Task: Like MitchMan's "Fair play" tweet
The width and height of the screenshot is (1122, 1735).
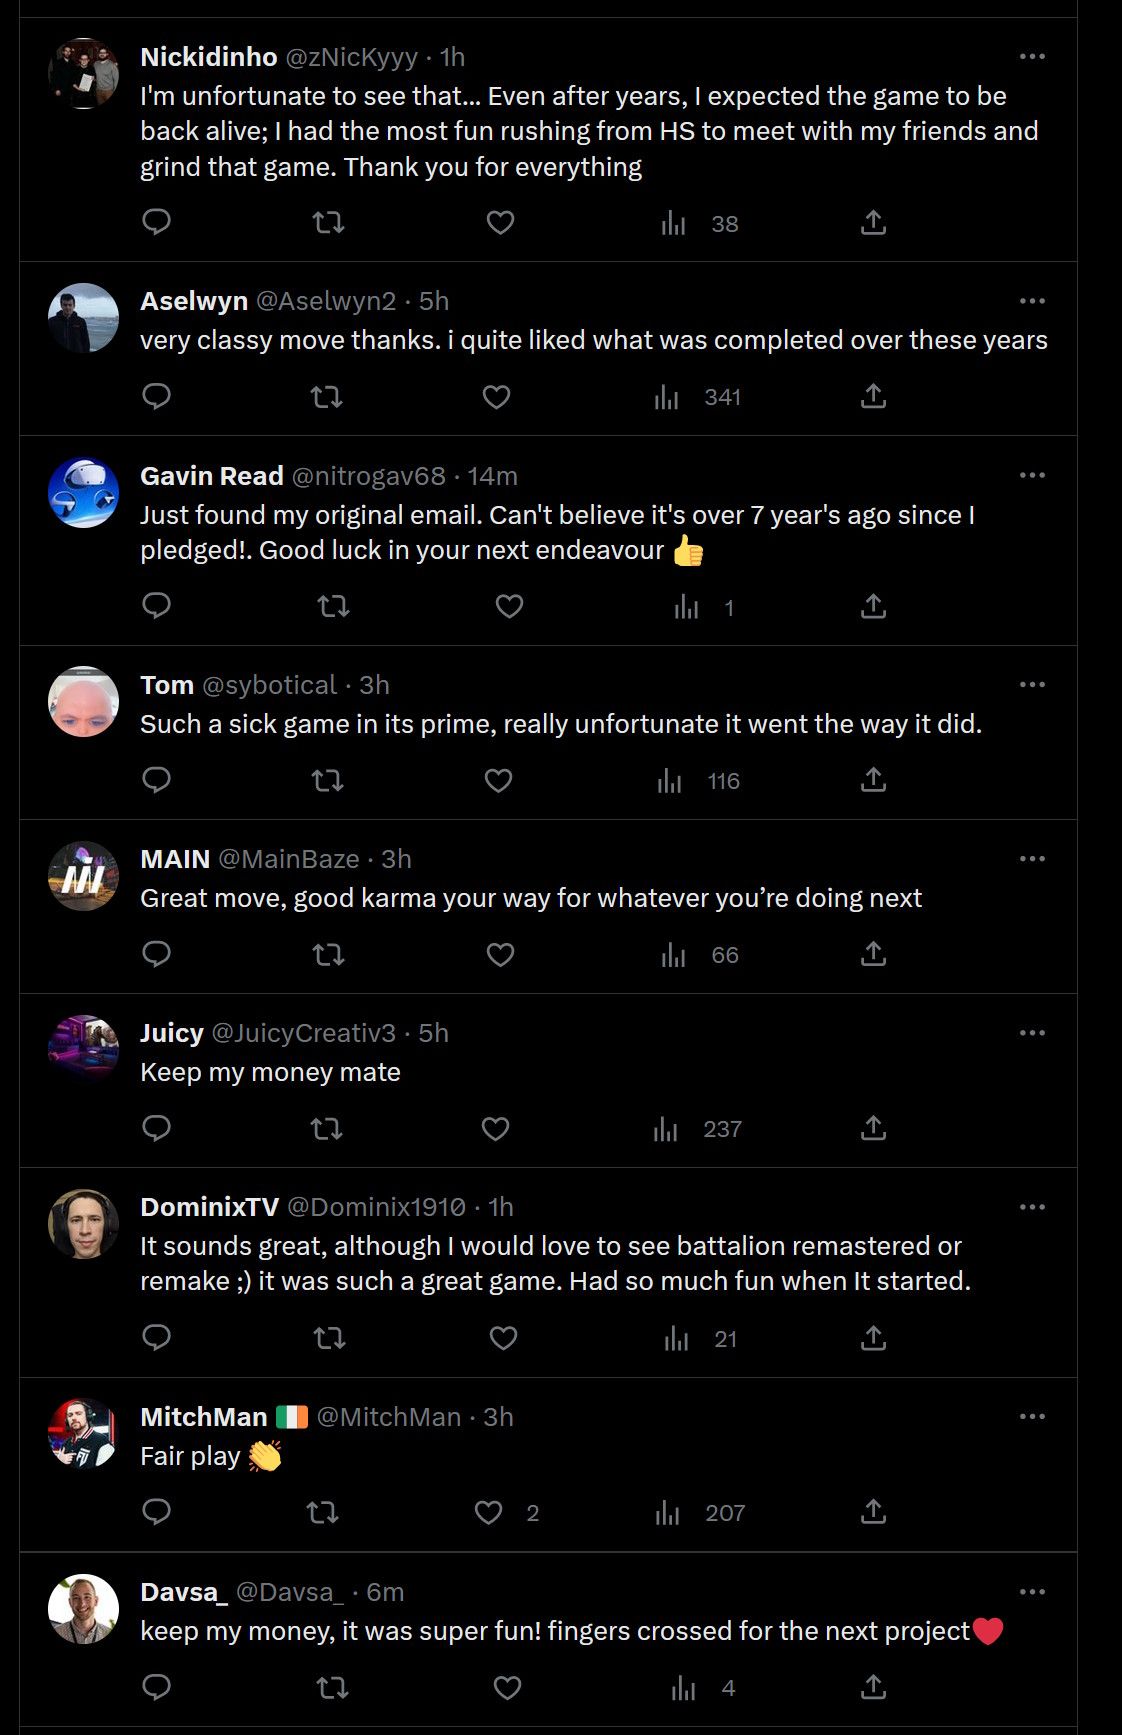Action: [x=488, y=1512]
